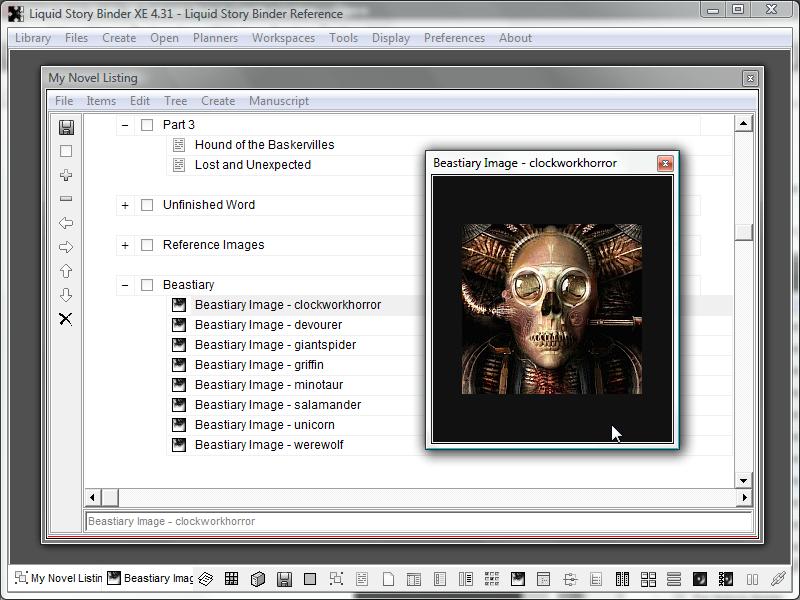
Task: Click the down arrow move icon
Action: (66, 295)
